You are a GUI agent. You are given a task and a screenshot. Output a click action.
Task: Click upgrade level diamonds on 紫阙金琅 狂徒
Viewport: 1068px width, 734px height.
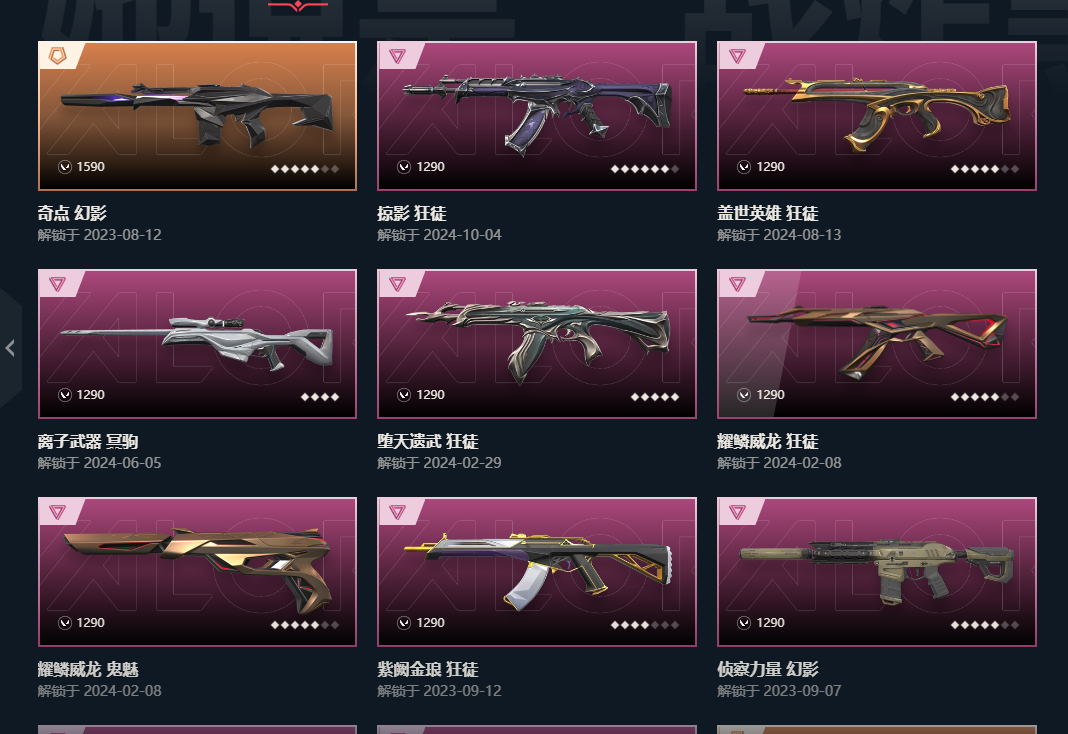[644, 625]
